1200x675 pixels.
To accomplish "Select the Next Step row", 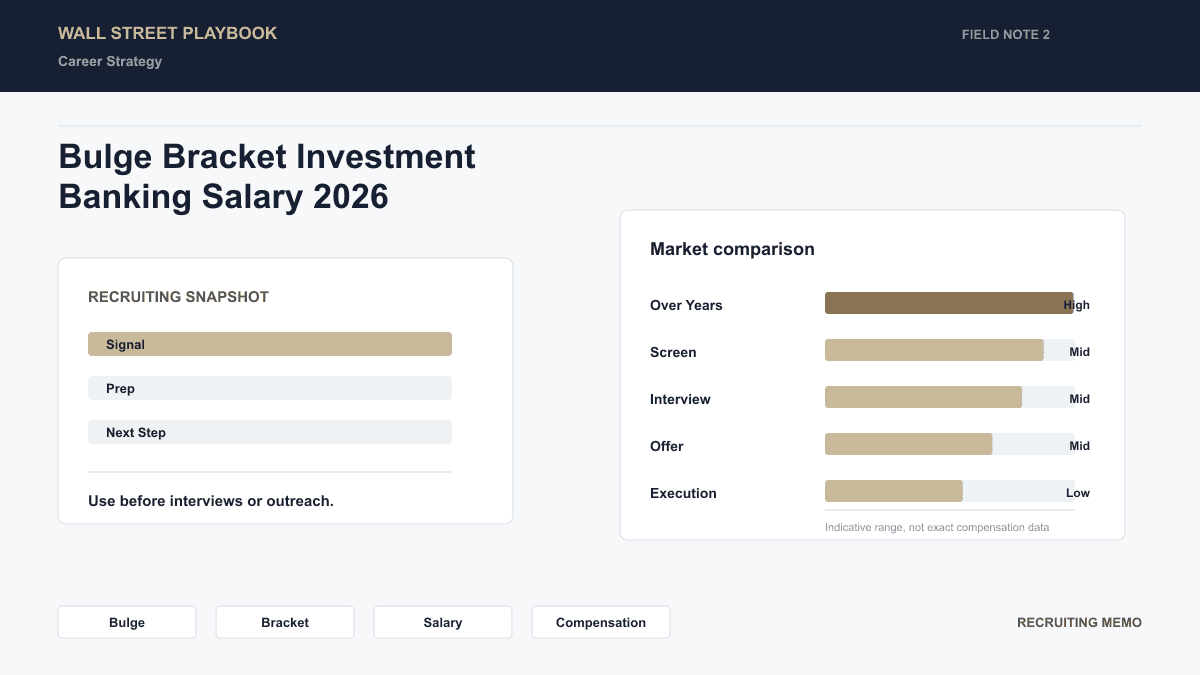I will (x=270, y=432).
